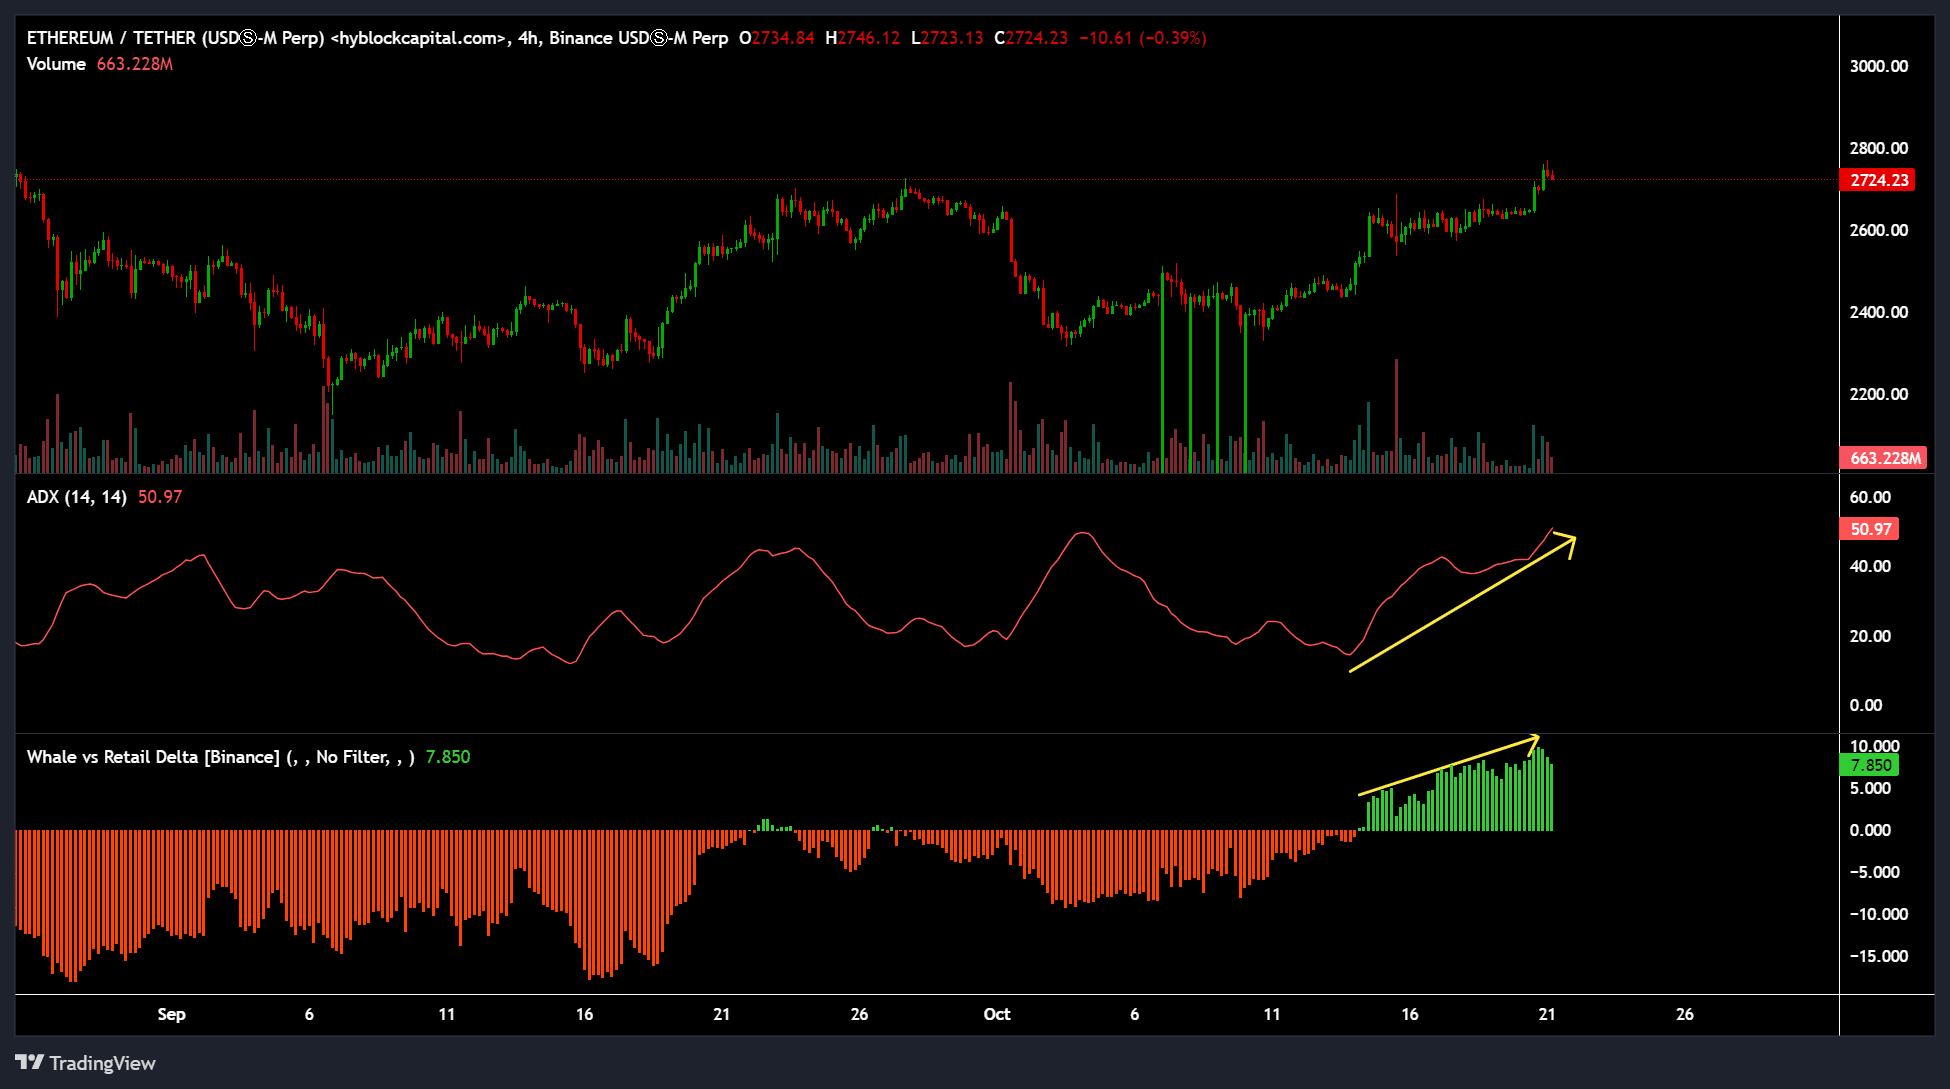The image size is (1950, 1089).
Task: Click the Volume 663.228M legend label
Action: tap(100, 64)
